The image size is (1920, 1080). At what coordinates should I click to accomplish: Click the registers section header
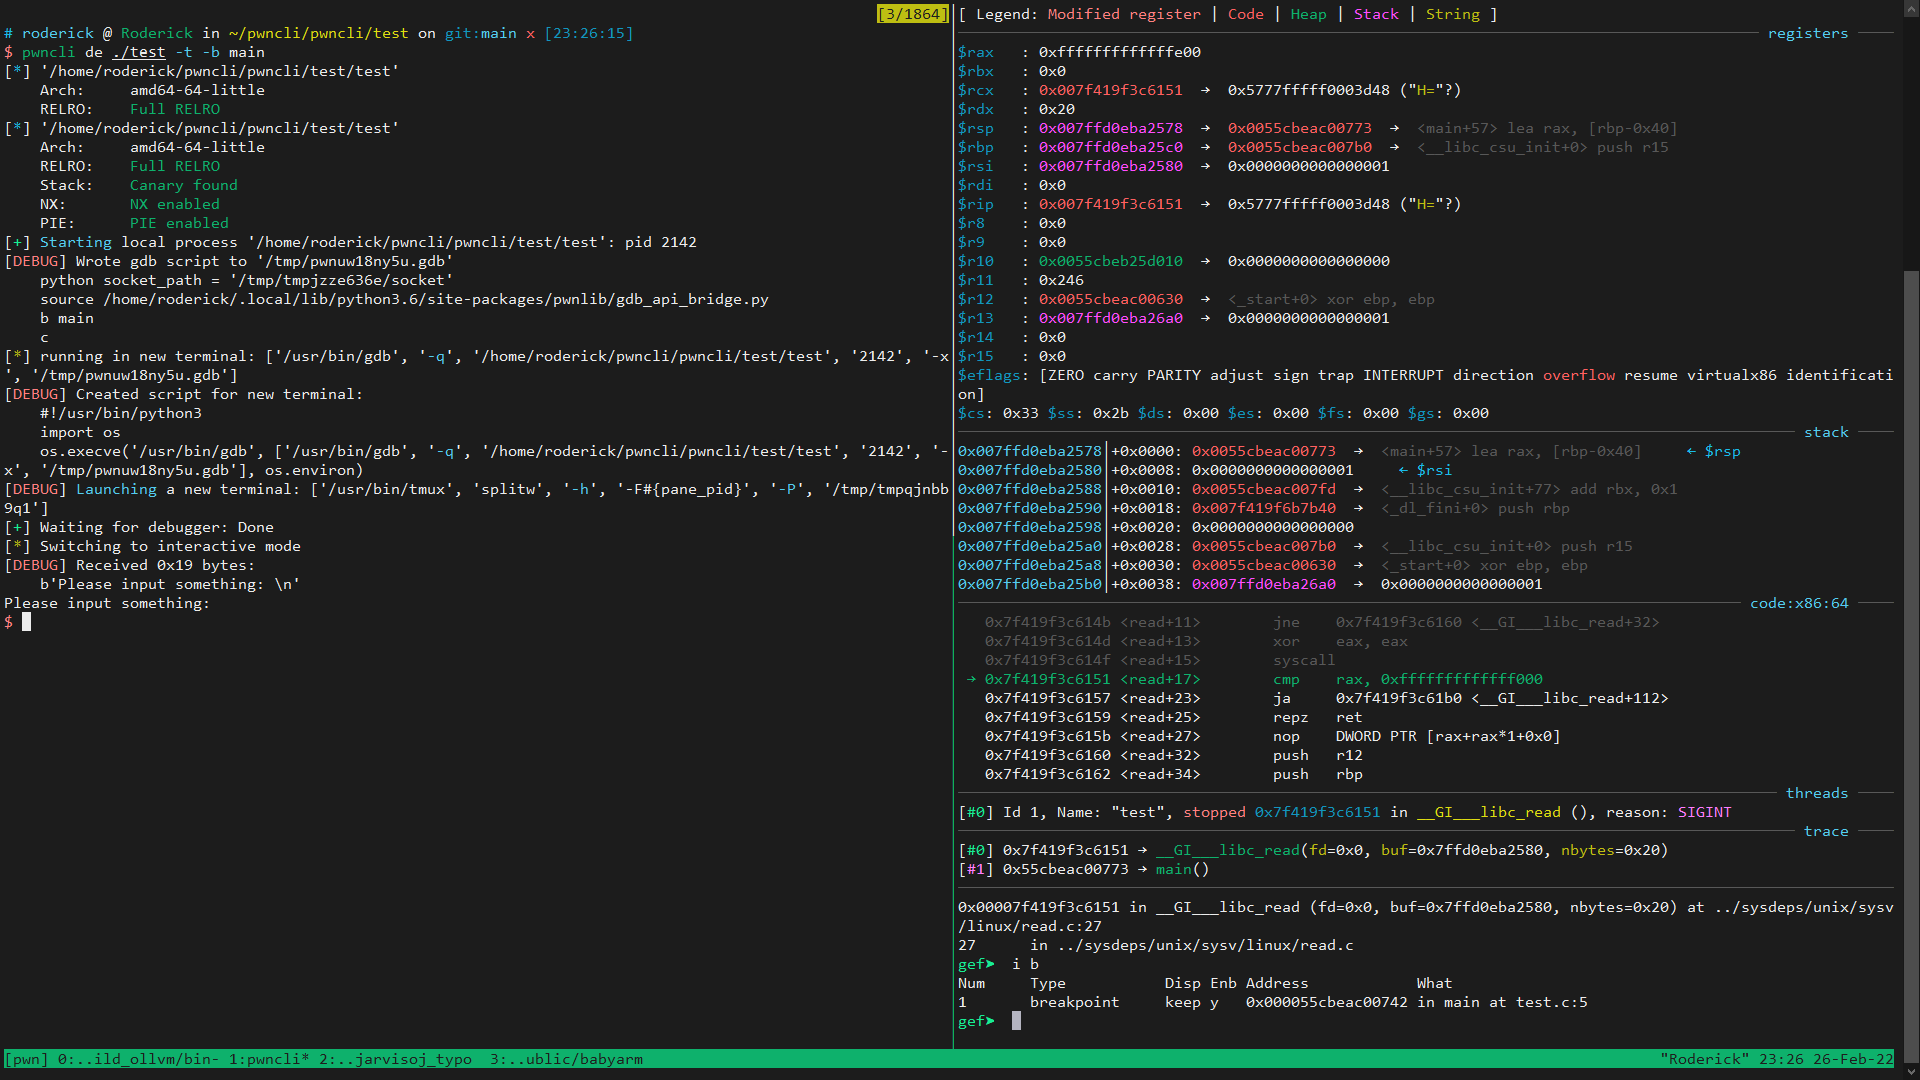tap(1807, 33)
